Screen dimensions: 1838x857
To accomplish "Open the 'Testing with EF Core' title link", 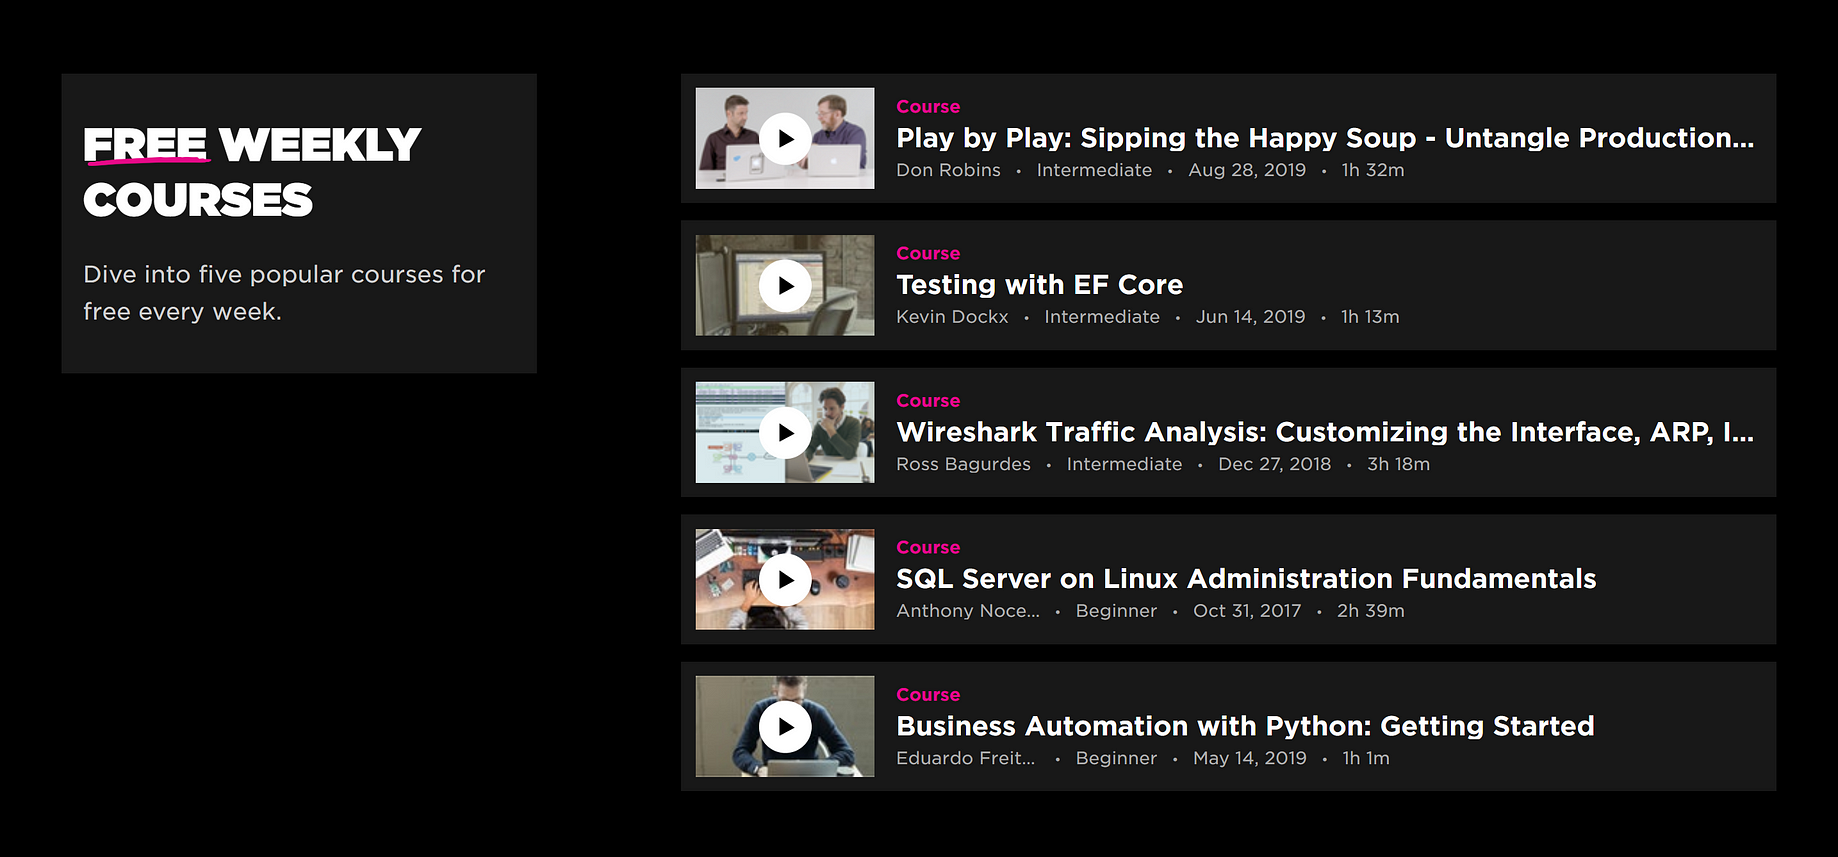I will coord(1039,285).
